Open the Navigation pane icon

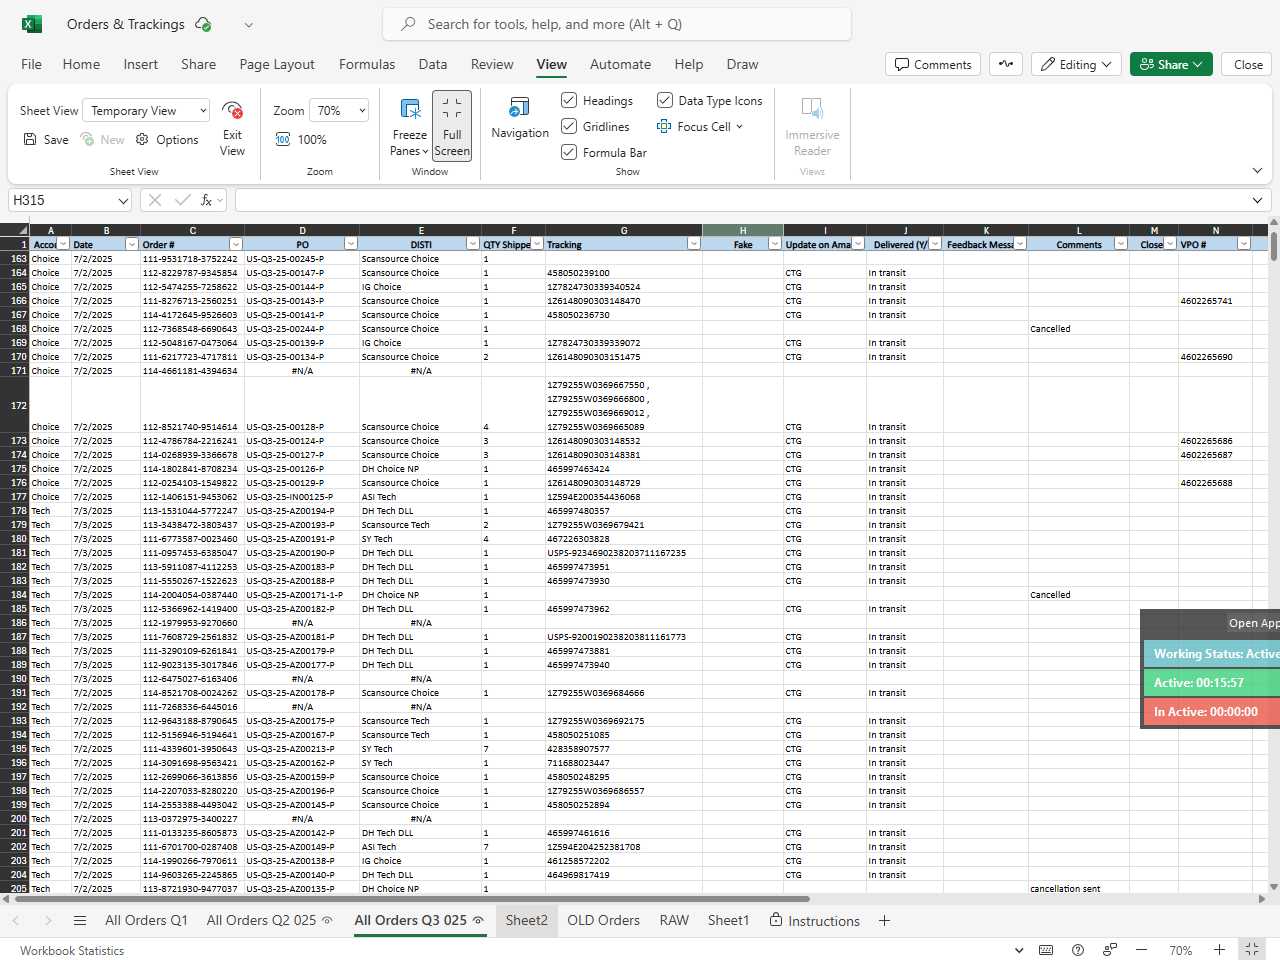pyautogui.click(x=519, y=107)
